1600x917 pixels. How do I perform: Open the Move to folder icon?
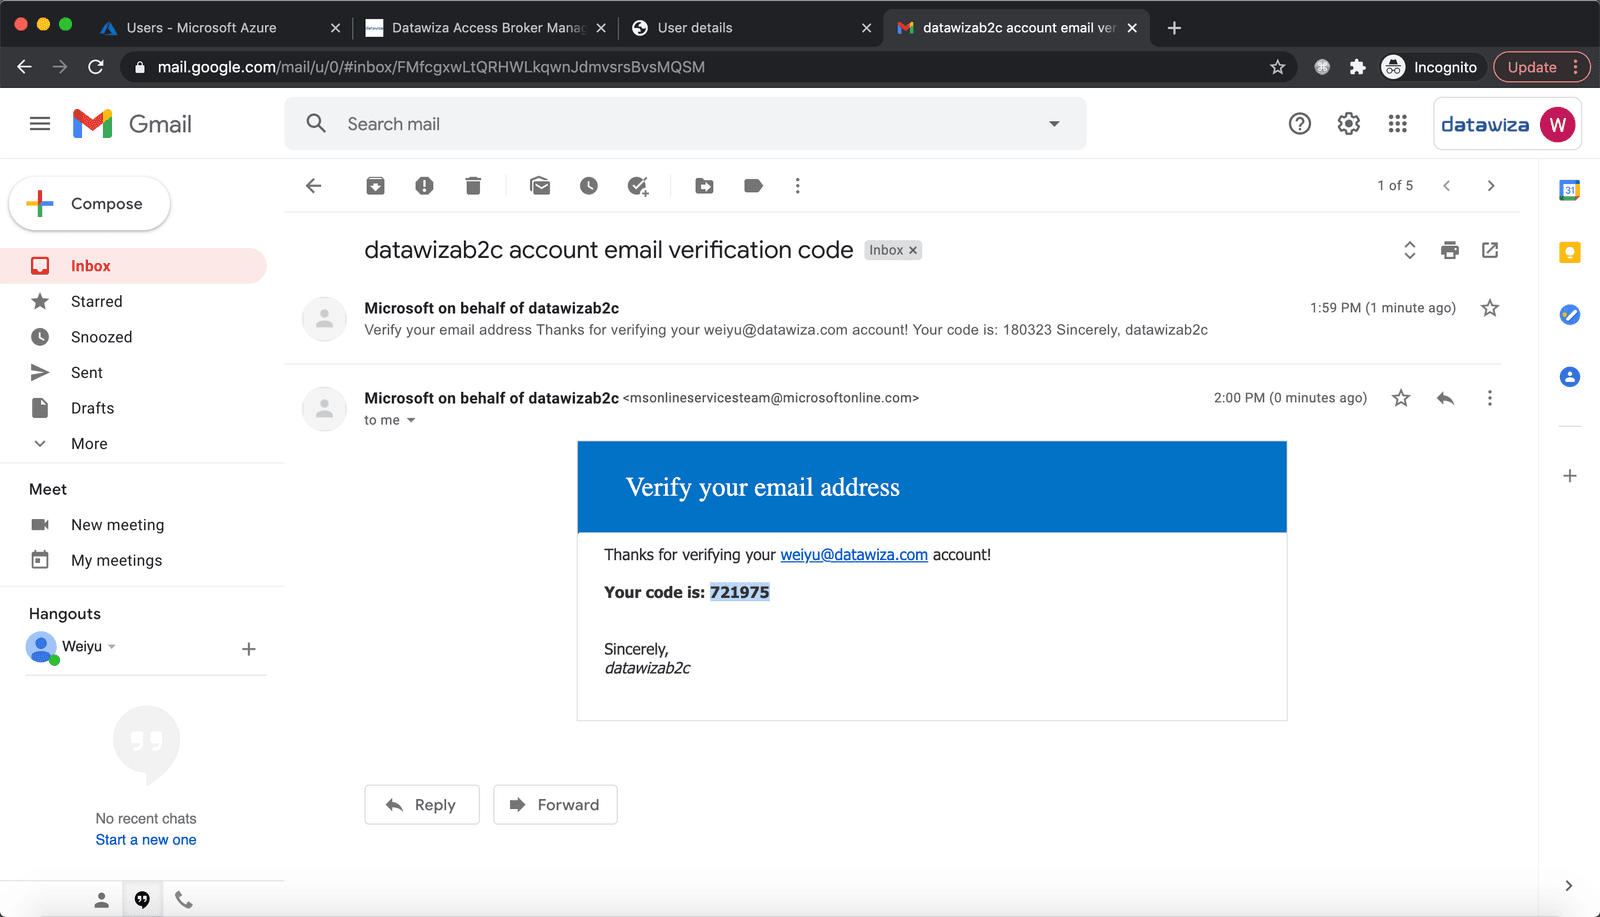pos(705,186)
